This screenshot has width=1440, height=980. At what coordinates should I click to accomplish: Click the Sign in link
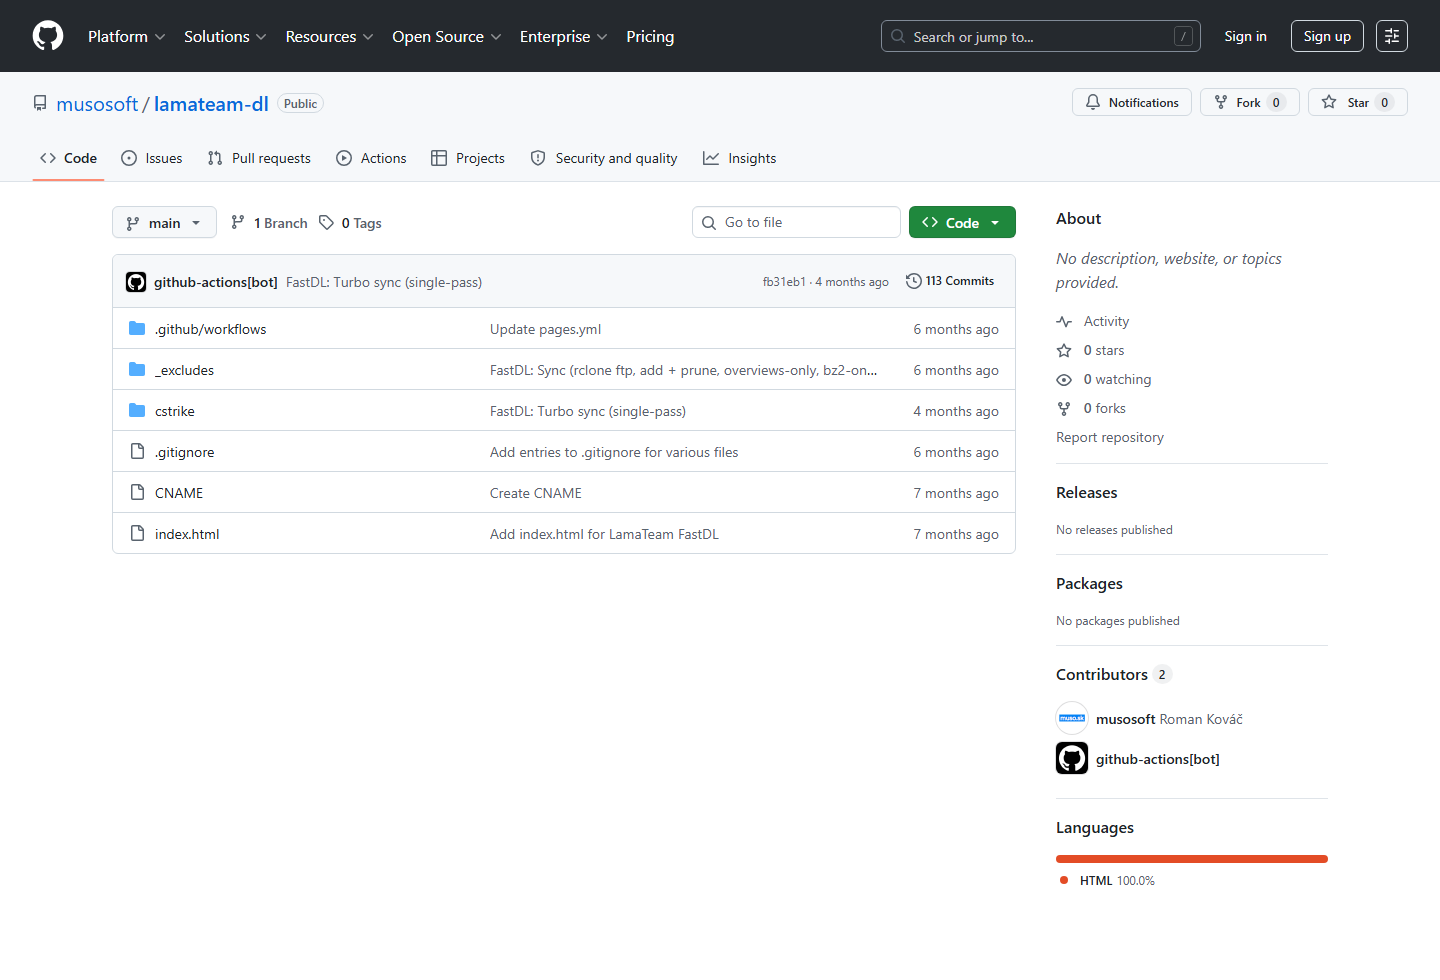[1245, 36]
